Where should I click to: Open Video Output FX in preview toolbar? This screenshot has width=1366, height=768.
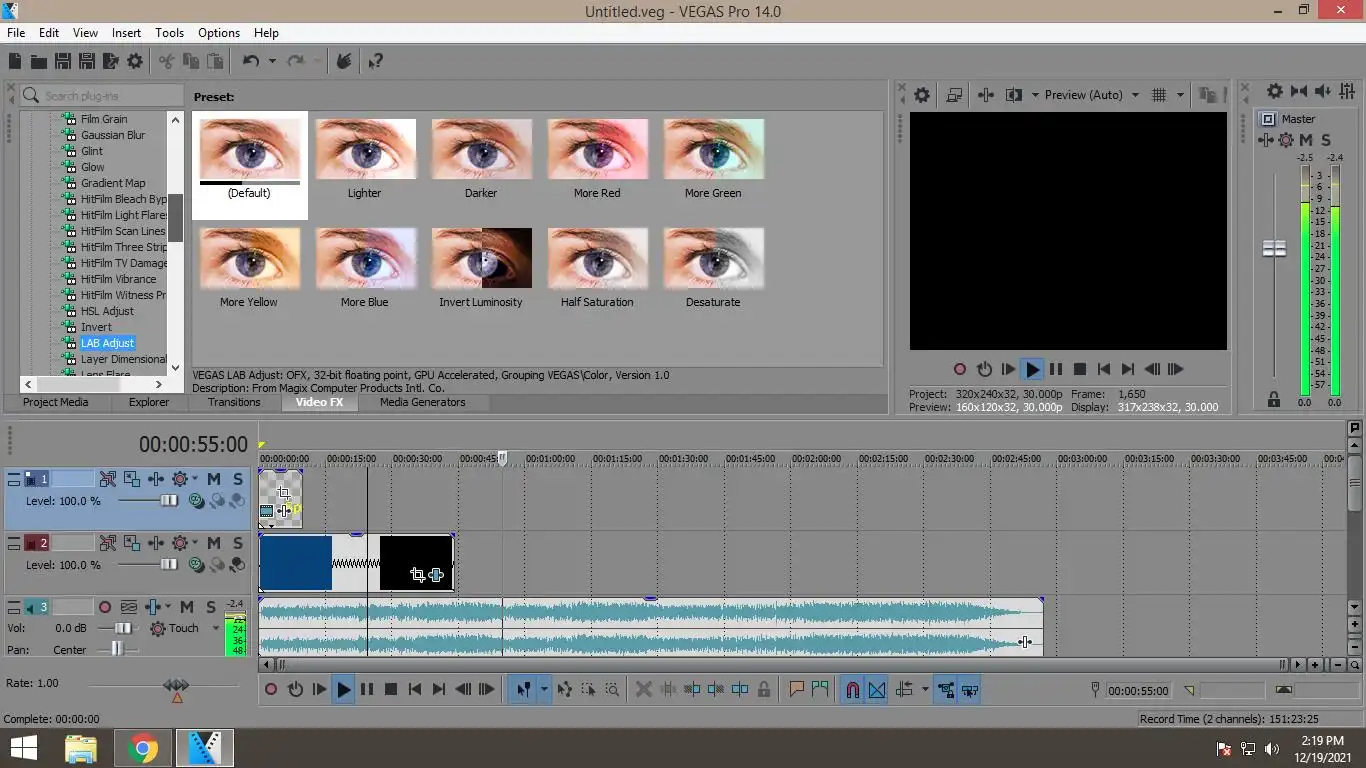[x=985, y=95]
